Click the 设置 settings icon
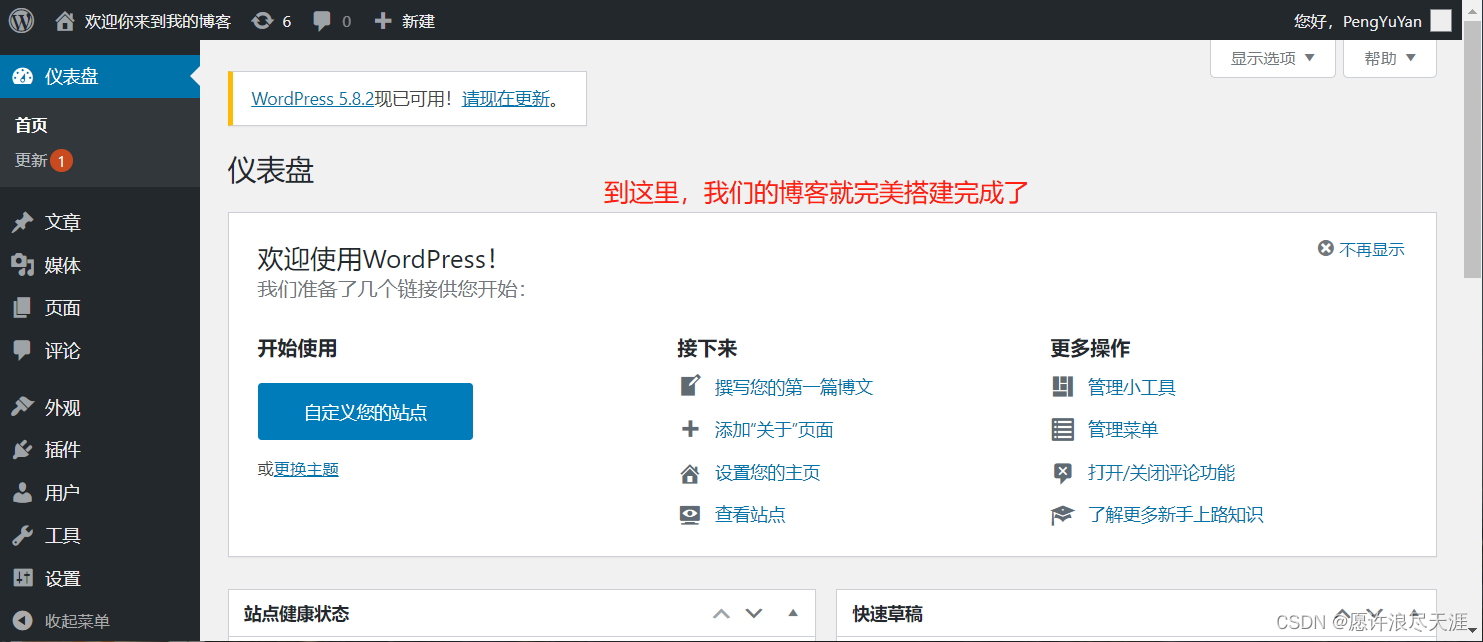Image resolution: width=1483 pixels, height=642 pixels. (x=22, y=578)
